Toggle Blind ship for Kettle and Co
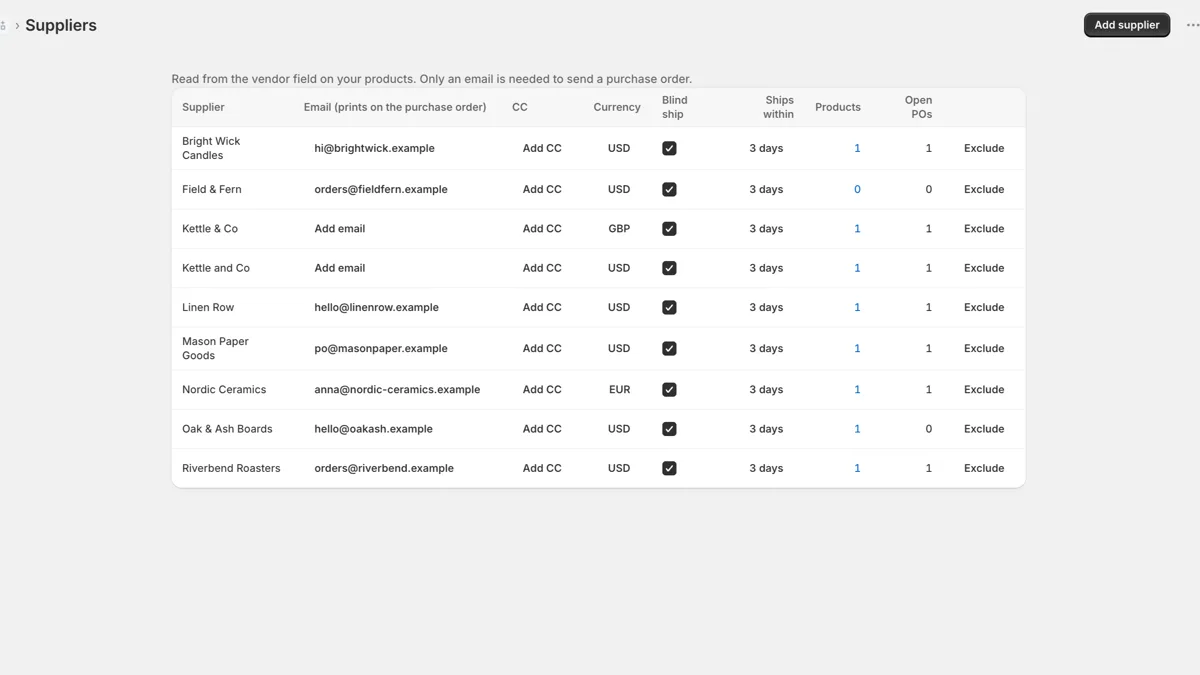 click(x=669, y=268)
